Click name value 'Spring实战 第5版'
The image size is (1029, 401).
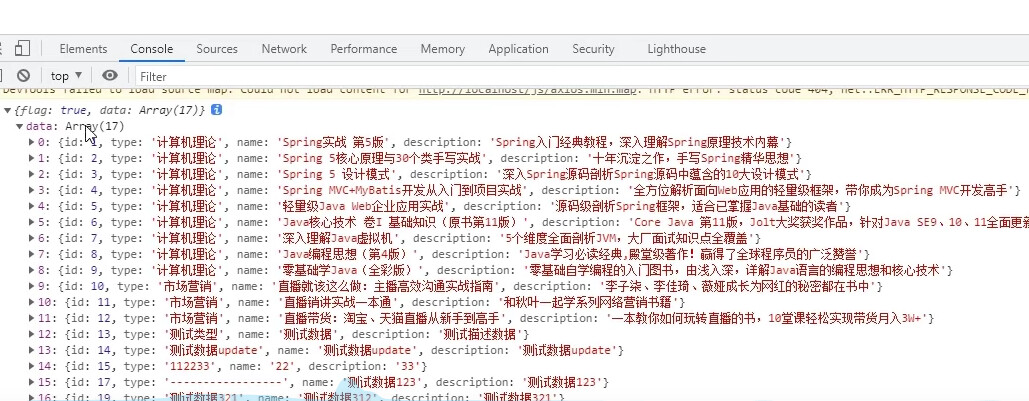335,142
